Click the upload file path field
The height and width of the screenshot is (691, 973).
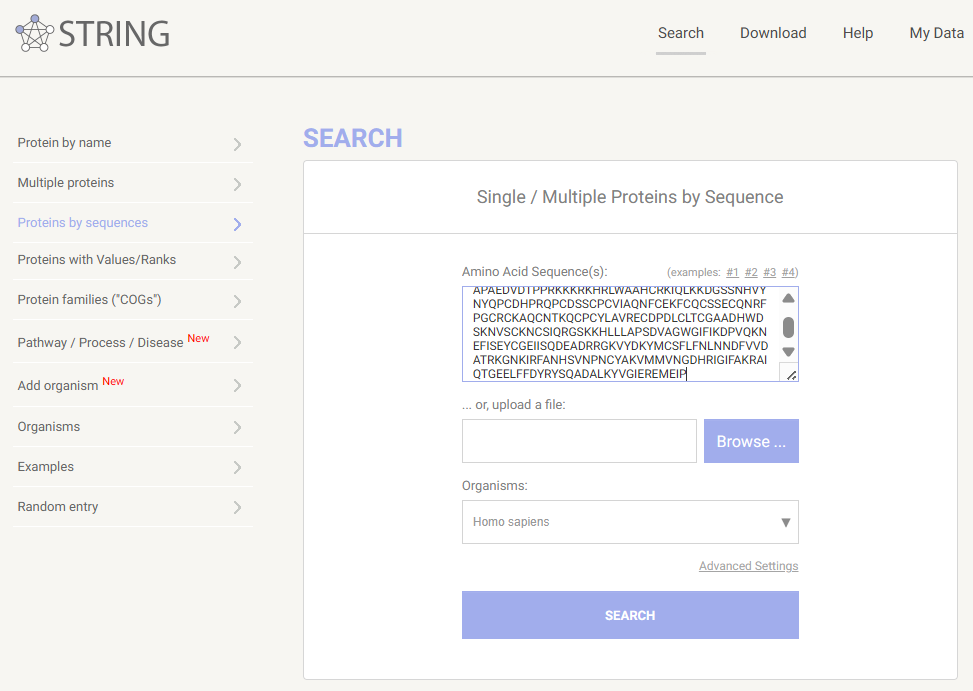pyautogui.click(x=579, y=441)
